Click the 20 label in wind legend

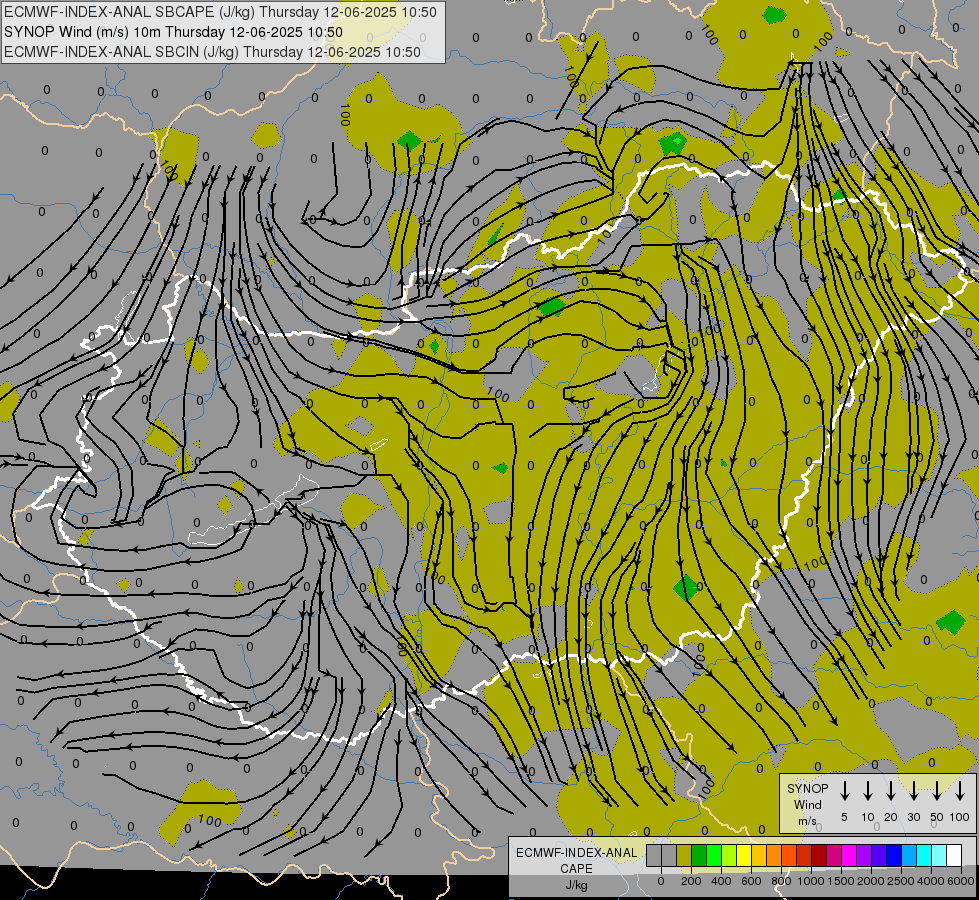(x=891, y=817)
